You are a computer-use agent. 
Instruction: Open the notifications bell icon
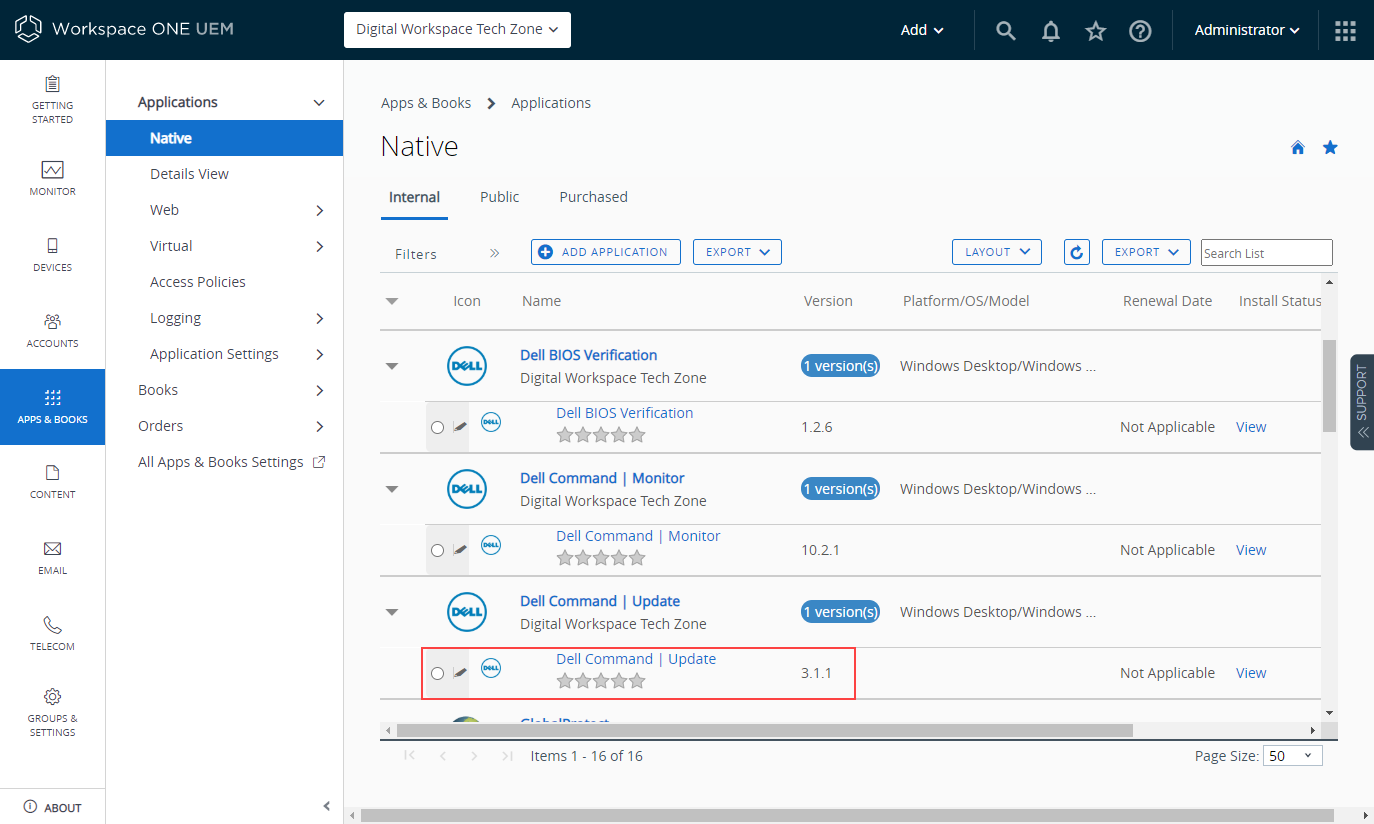coord(1051,30)
